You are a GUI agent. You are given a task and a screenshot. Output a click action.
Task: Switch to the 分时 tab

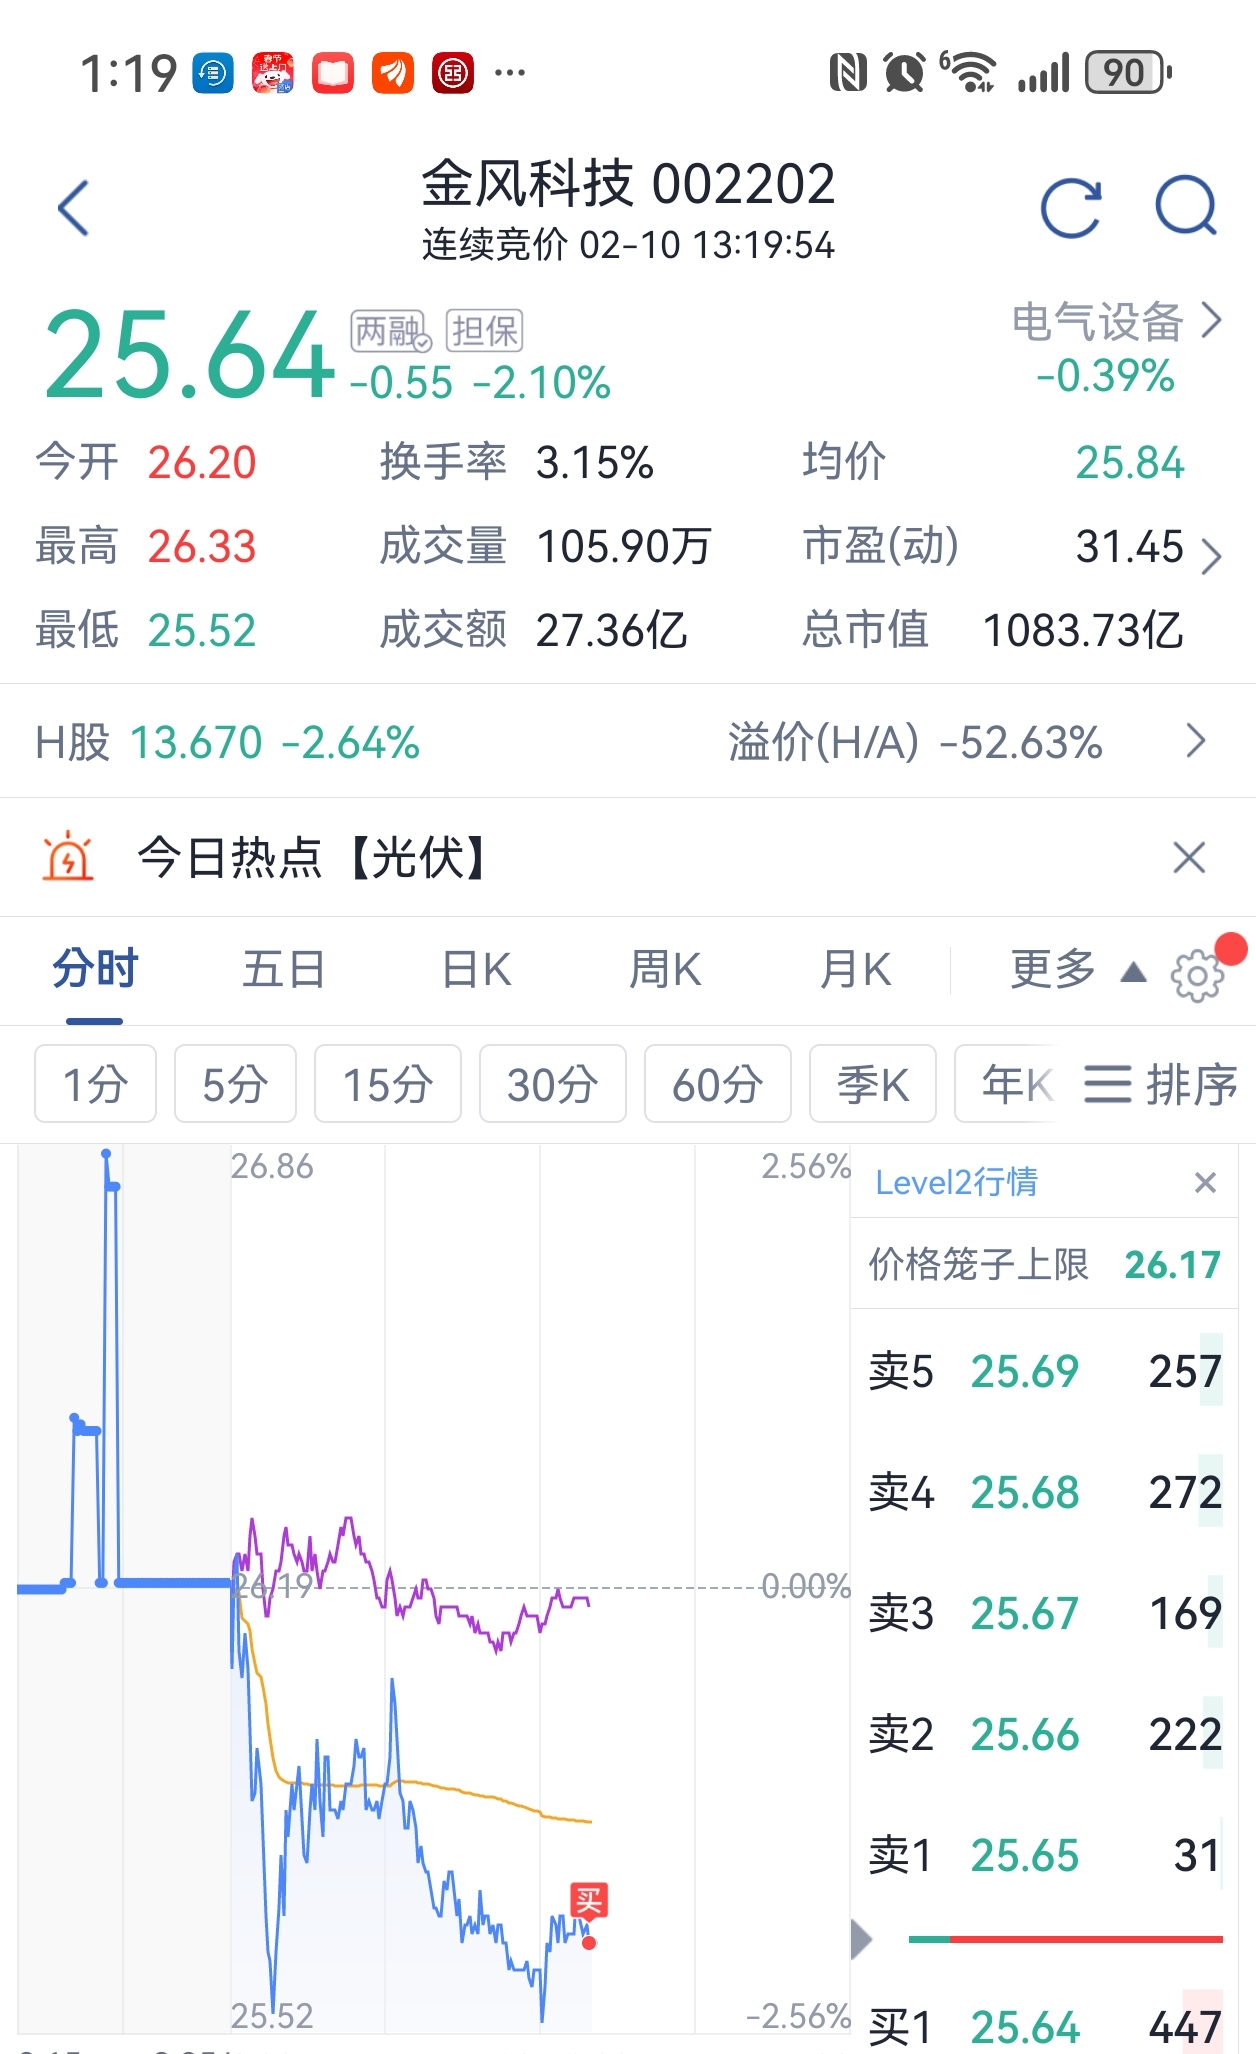tap(95, 969)
